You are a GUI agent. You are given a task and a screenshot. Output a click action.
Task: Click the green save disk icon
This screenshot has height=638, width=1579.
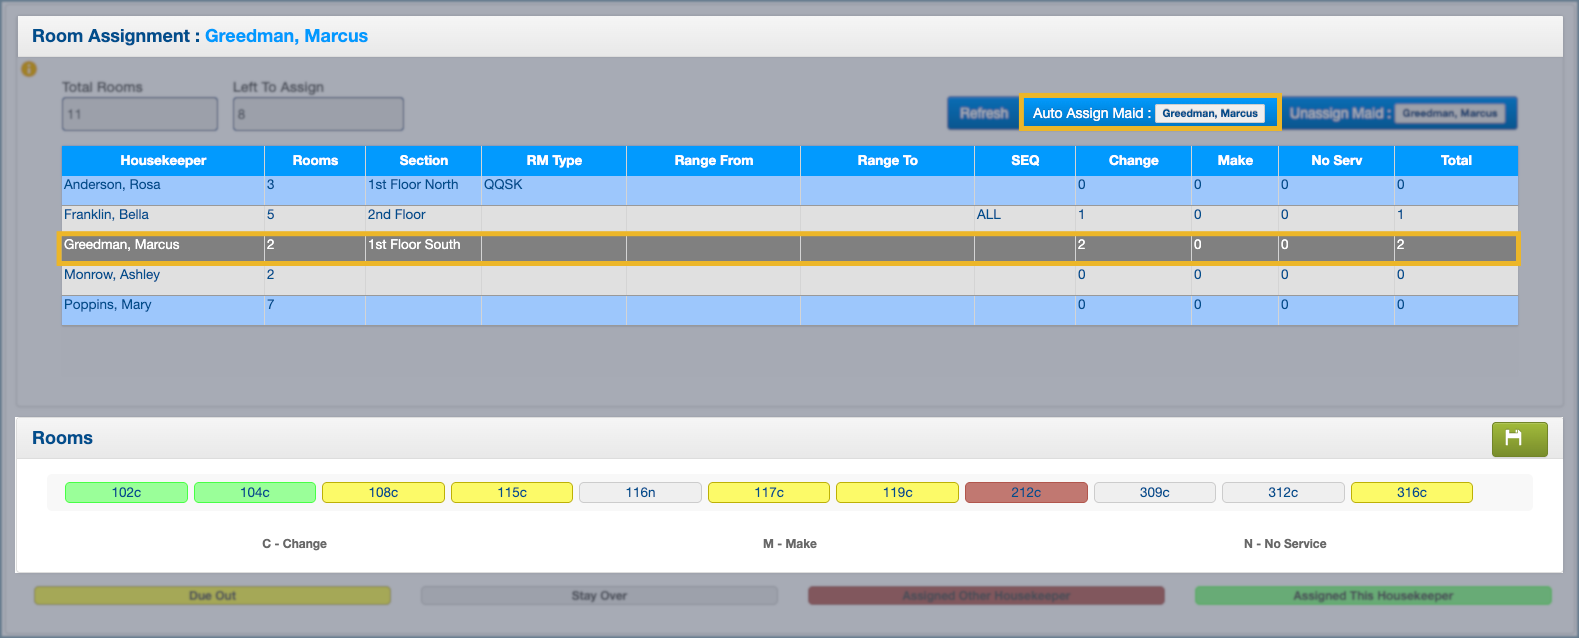point(1518,439)
